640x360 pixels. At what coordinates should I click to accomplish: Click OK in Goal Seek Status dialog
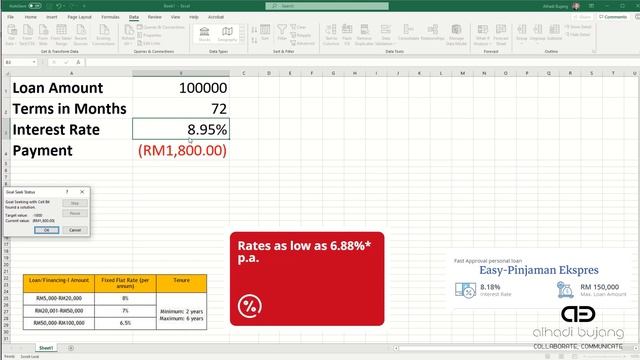tap(47, 230)
